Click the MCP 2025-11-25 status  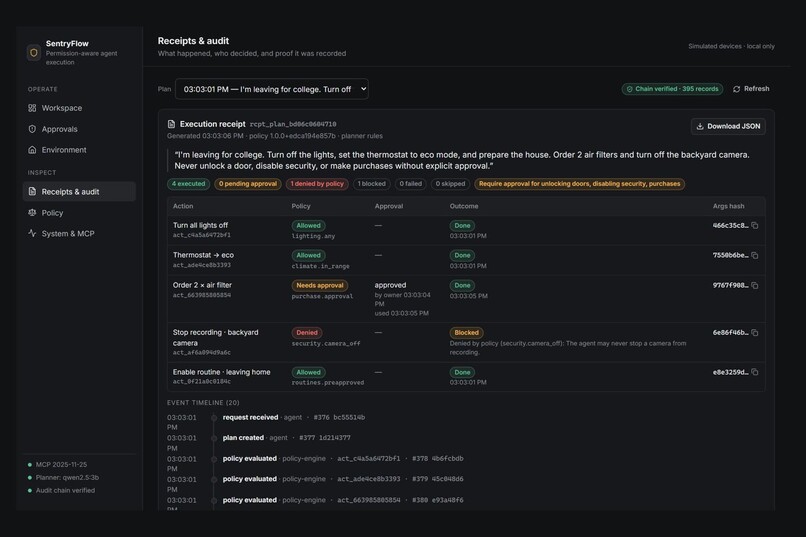(x=57, y=465)
